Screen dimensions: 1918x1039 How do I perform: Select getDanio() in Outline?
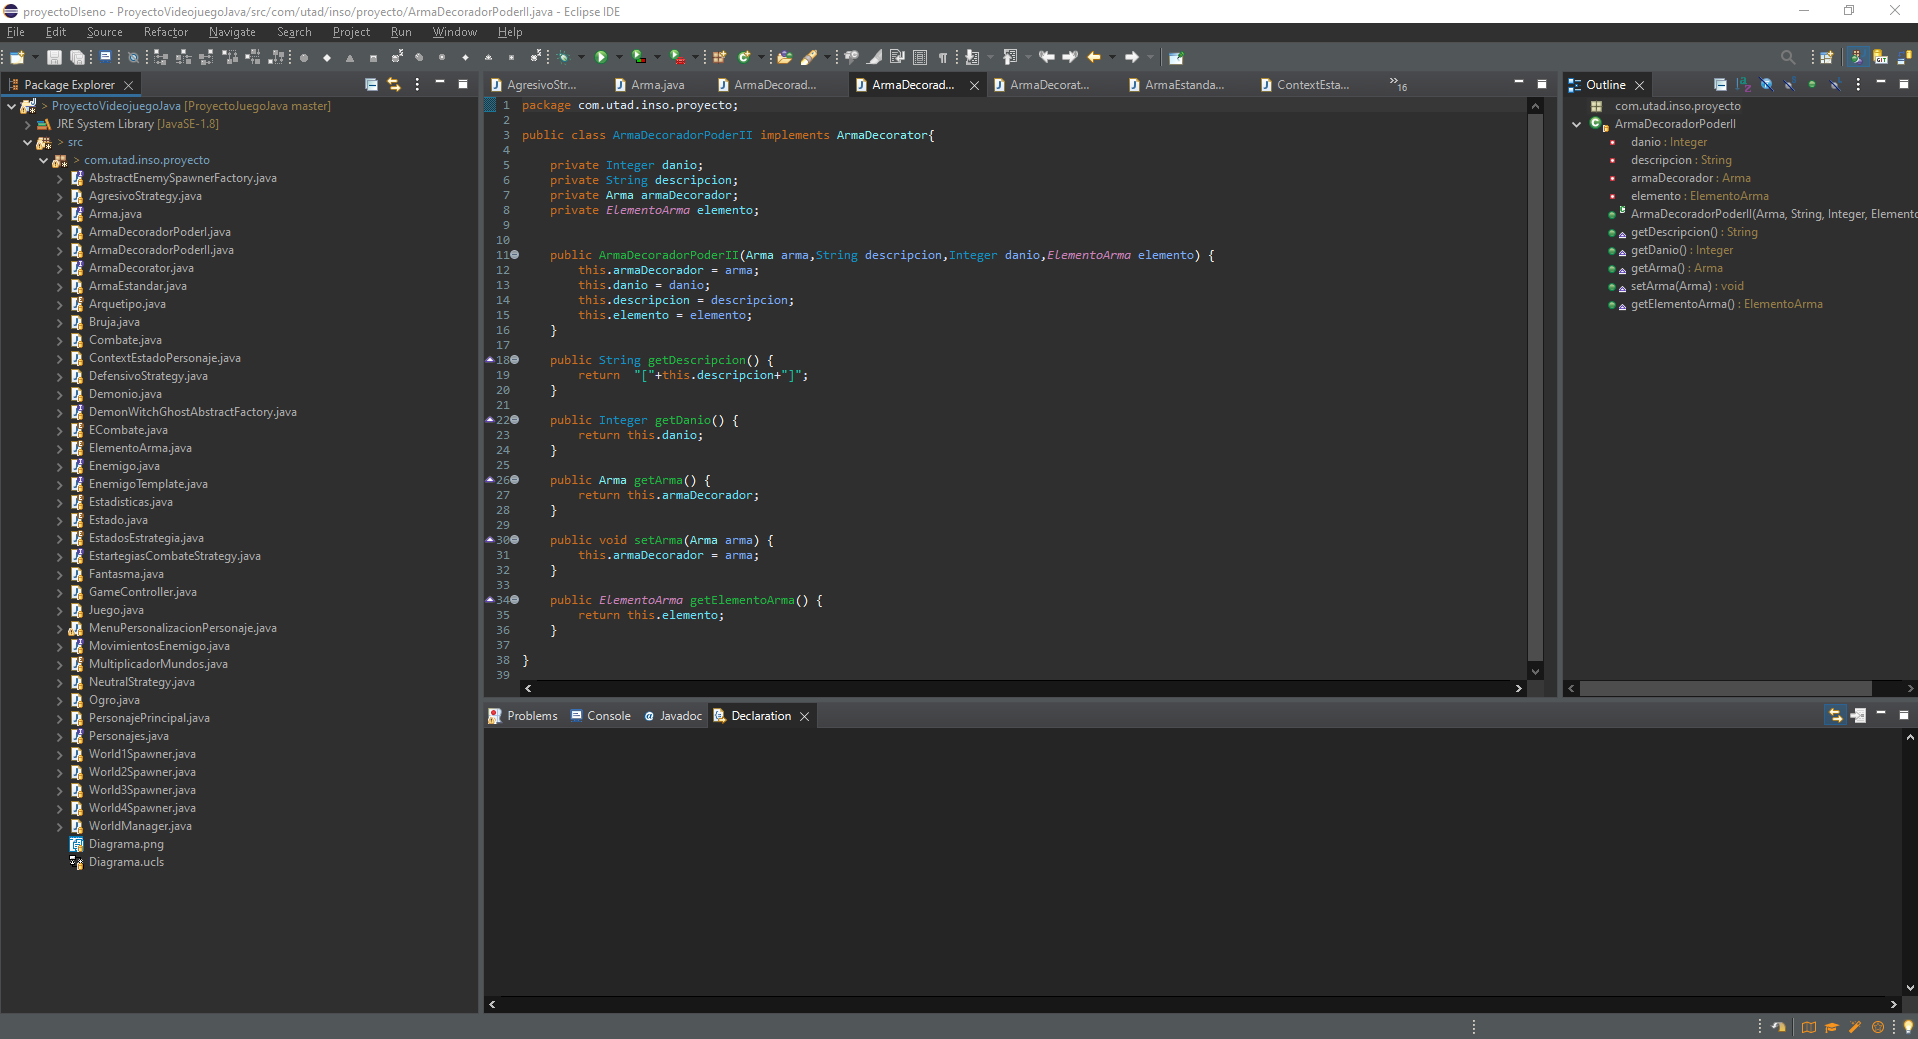coord(1682,250)
